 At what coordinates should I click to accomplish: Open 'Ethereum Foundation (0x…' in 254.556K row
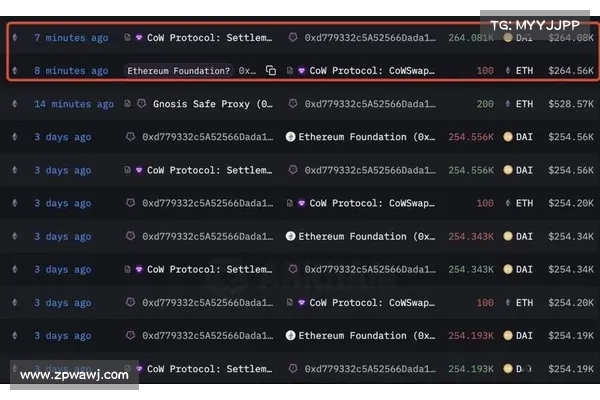[x=367, y=137]
